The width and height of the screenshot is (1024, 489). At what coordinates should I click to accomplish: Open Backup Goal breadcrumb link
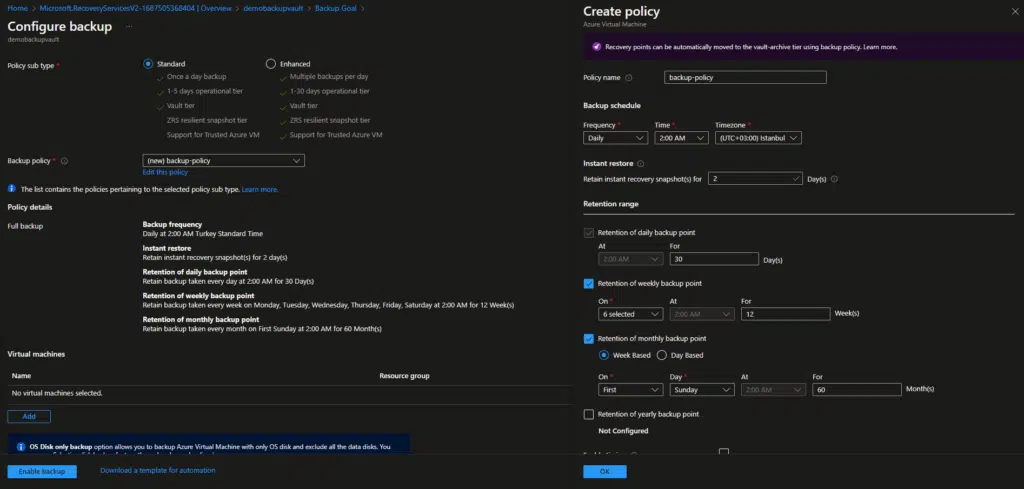[x=336, y=8]
